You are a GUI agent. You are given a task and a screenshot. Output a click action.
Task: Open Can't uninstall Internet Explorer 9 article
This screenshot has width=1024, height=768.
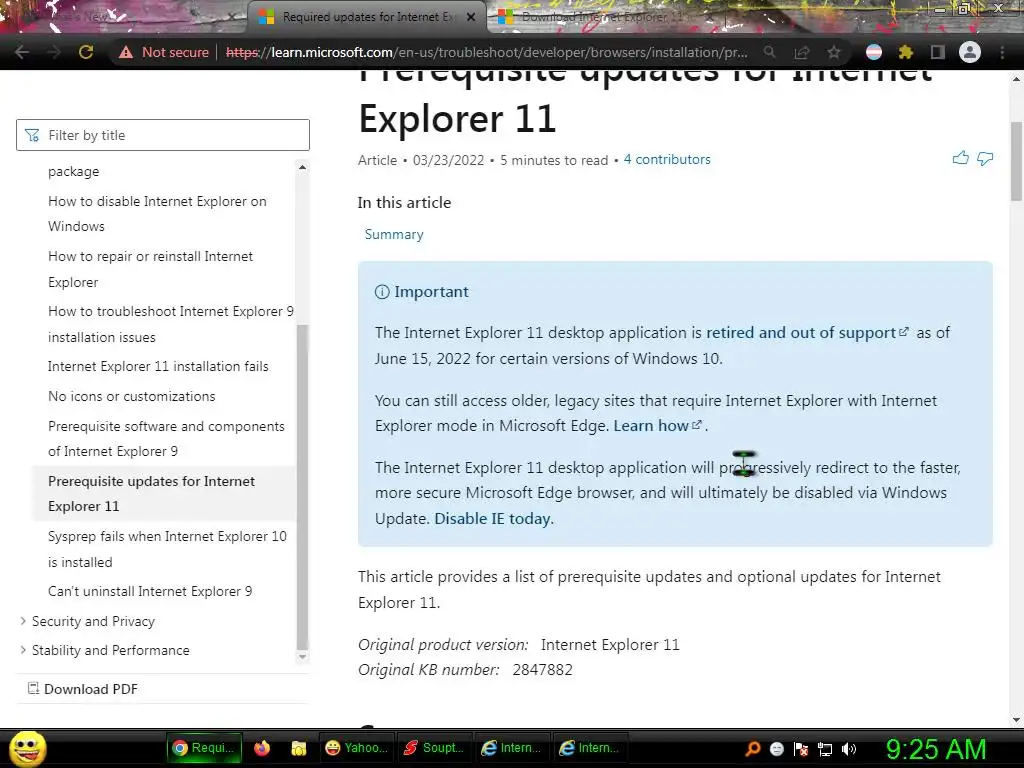pos(150,592)
